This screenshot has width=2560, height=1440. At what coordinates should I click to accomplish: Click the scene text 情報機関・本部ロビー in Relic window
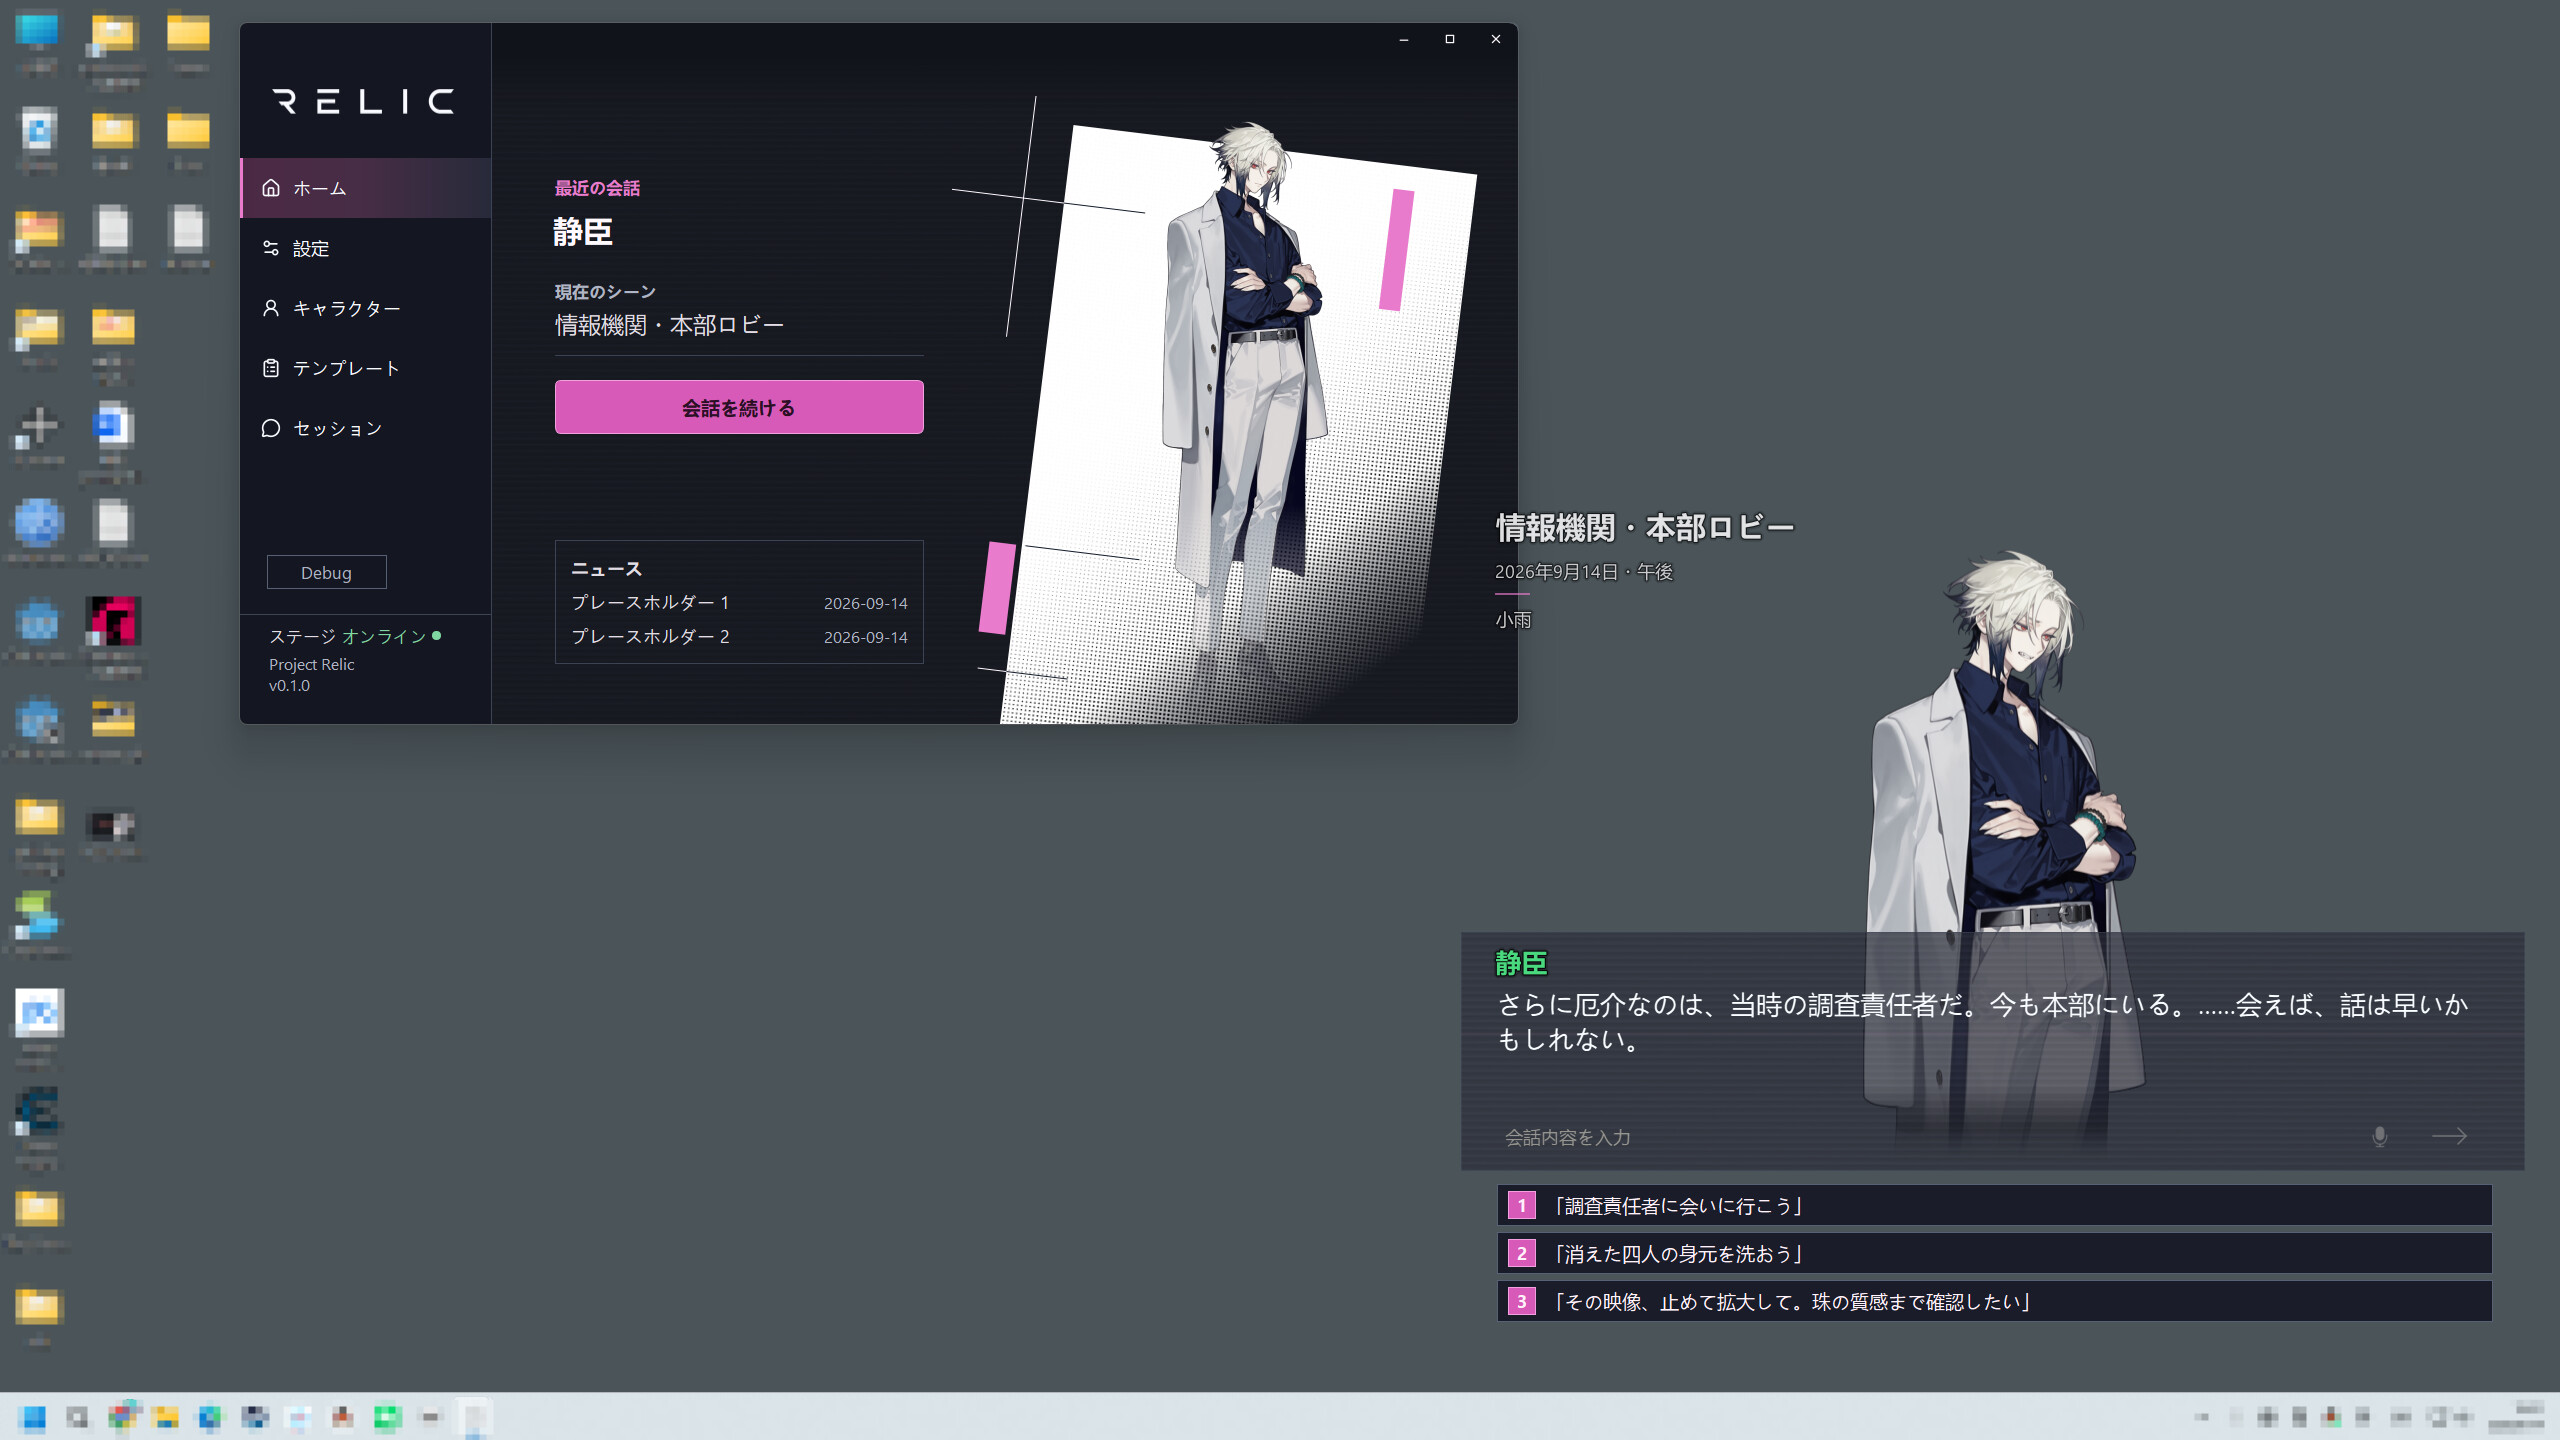tap(670, 325)
